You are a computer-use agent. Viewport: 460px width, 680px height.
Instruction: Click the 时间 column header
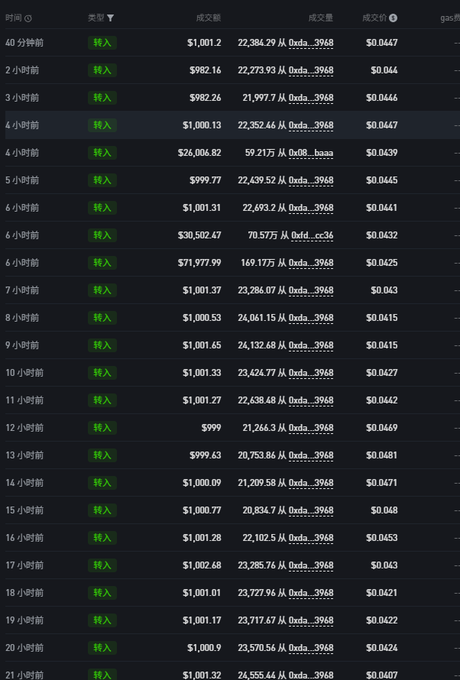click(13, 18)
